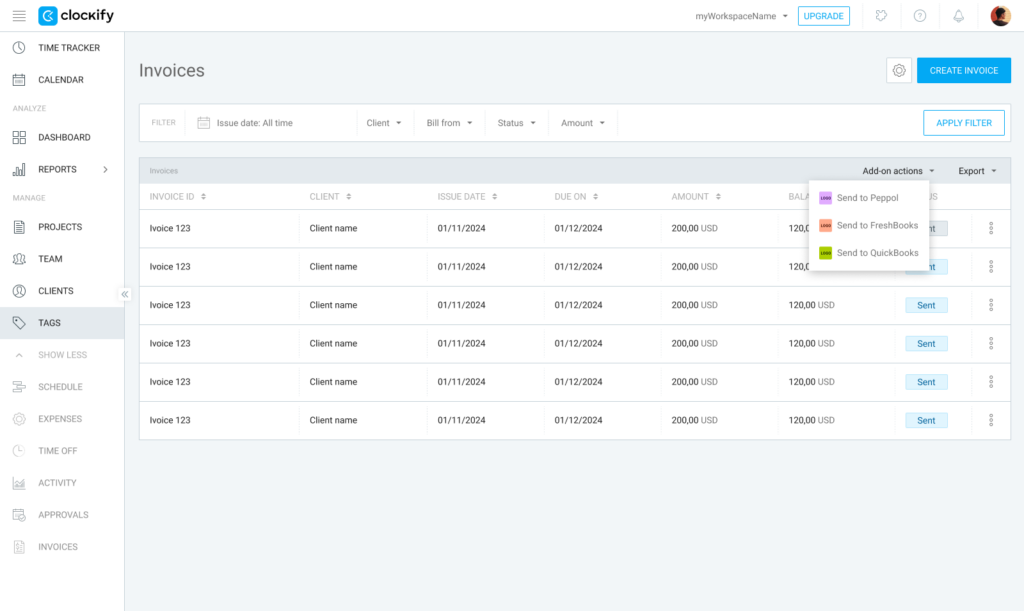Open the Status filter dropdown
This screenshot has width=1024, height=611.
(x=517, y=123)
